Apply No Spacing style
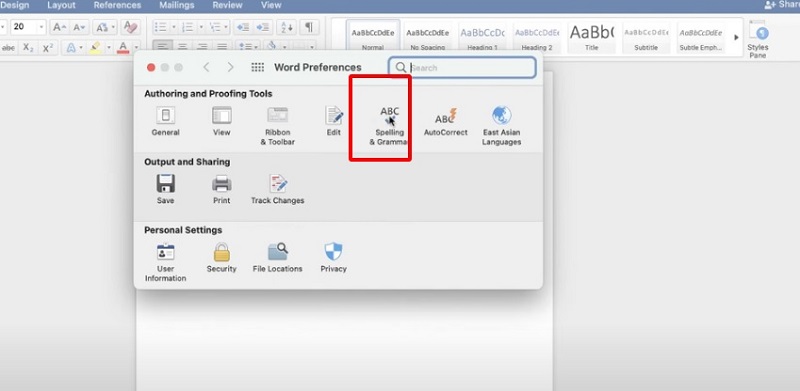Viewport: 800px width, 391px height. [x=428, y=37]
